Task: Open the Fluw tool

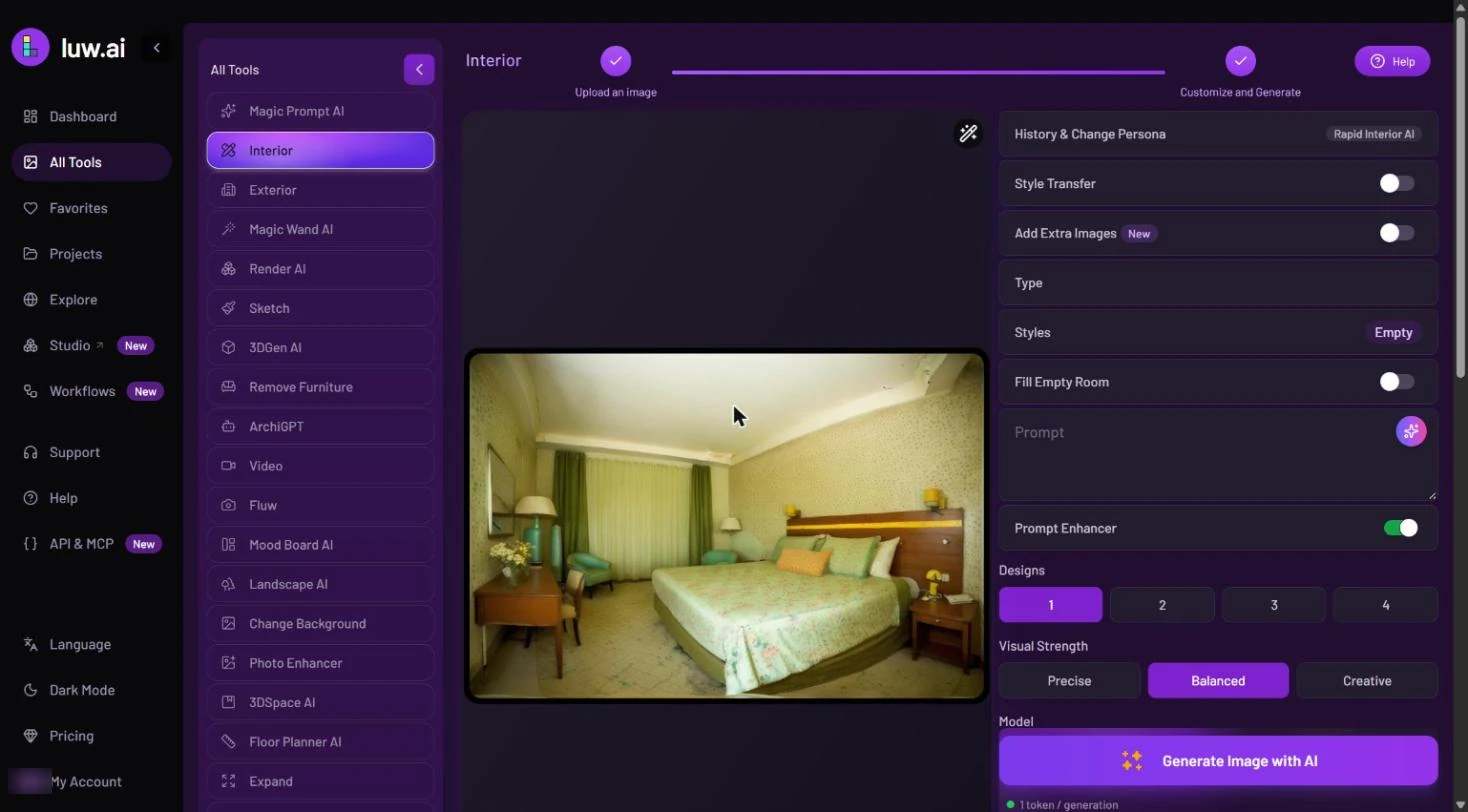Action: click(x=321, y=505)
